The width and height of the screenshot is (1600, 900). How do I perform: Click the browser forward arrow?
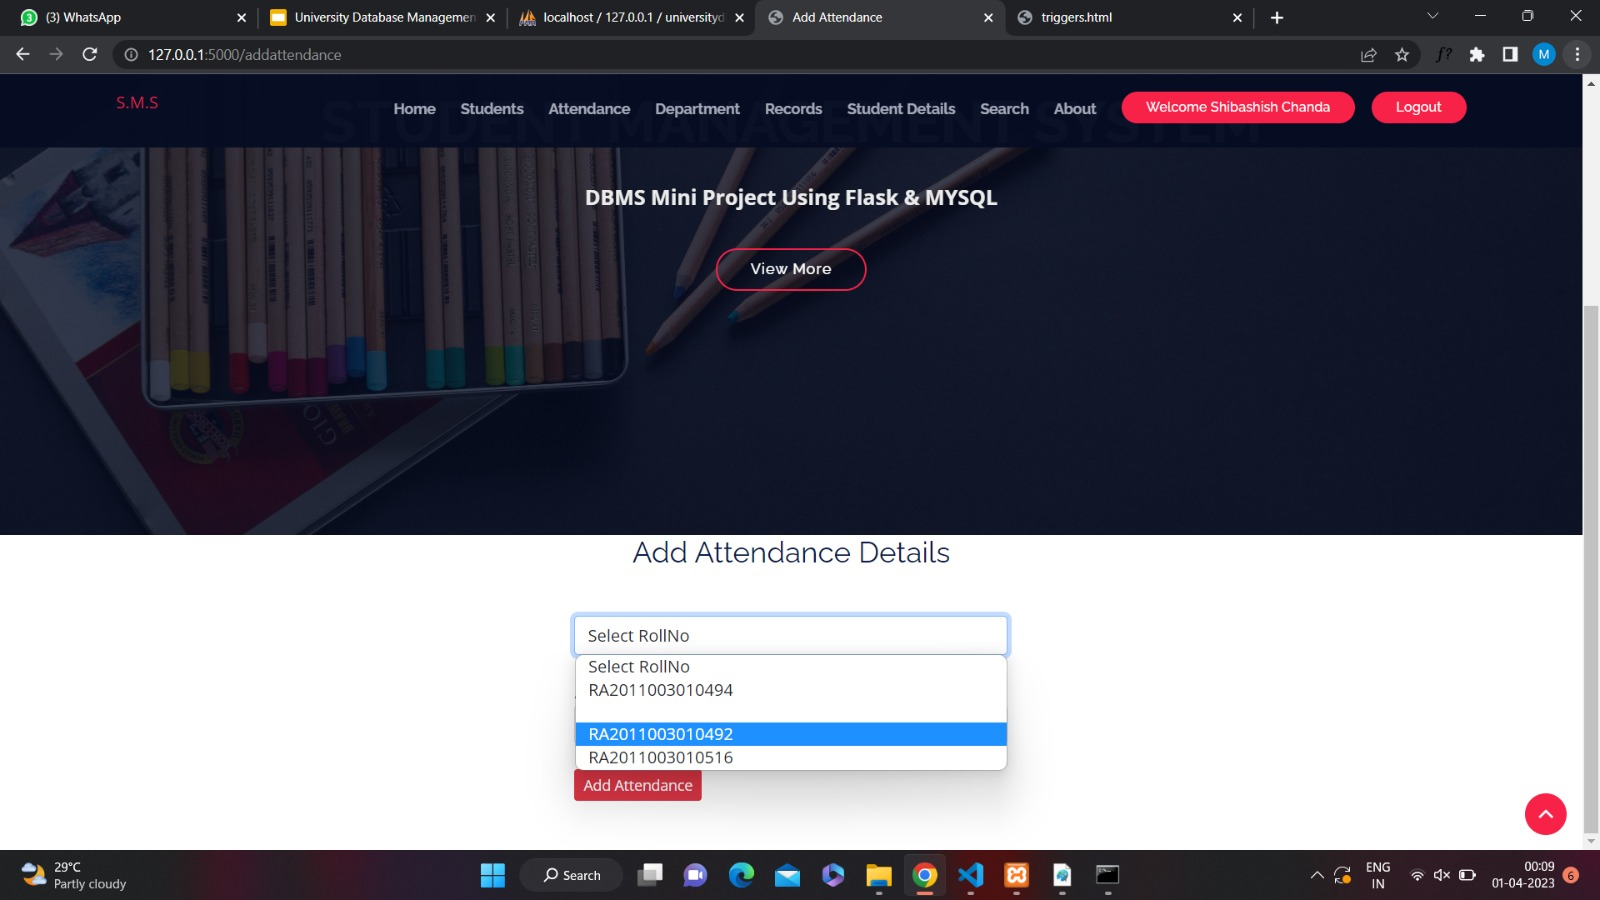[x=56, y=54]
